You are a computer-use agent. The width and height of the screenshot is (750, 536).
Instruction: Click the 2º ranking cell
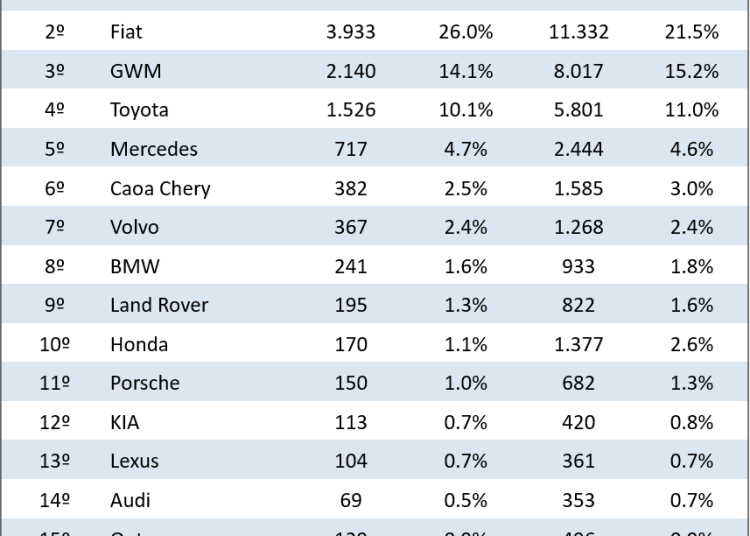point(55,32)
